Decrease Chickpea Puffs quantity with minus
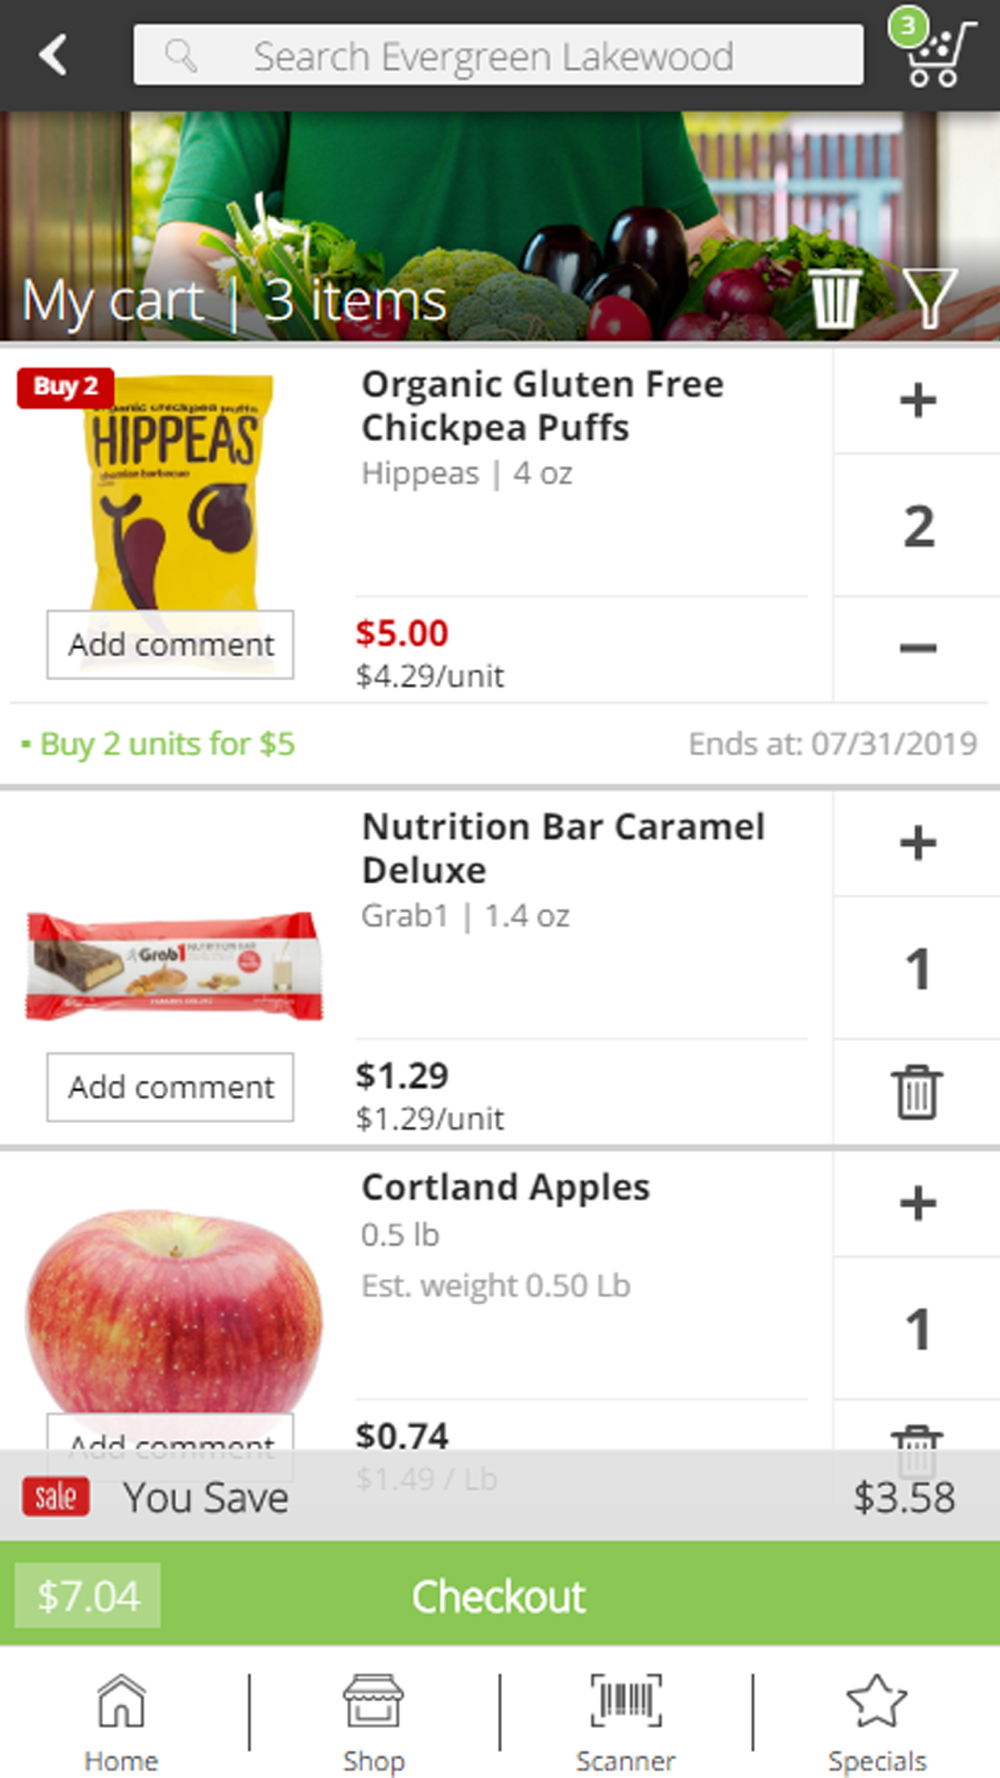The width and height of the screenshot is (1000, 1778). tap(917, 649)
